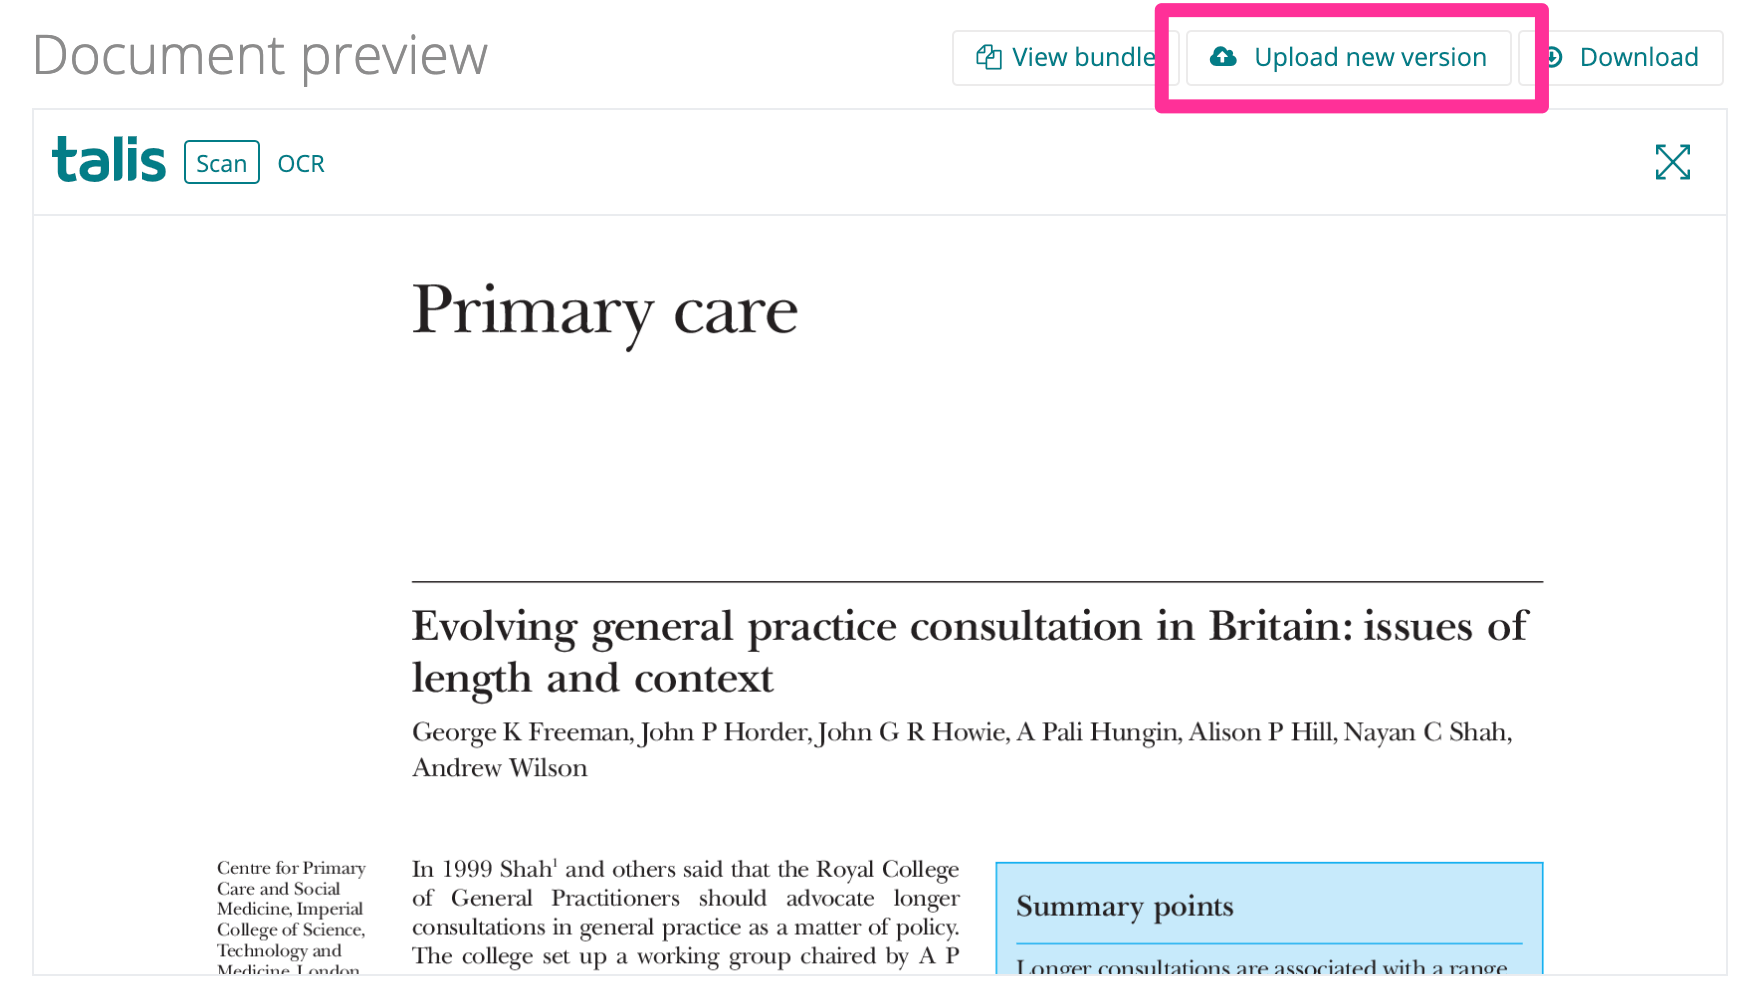Click the View bundle documents icon
The height and width of the screenshot is (990, 1760).
coord(988,58)
